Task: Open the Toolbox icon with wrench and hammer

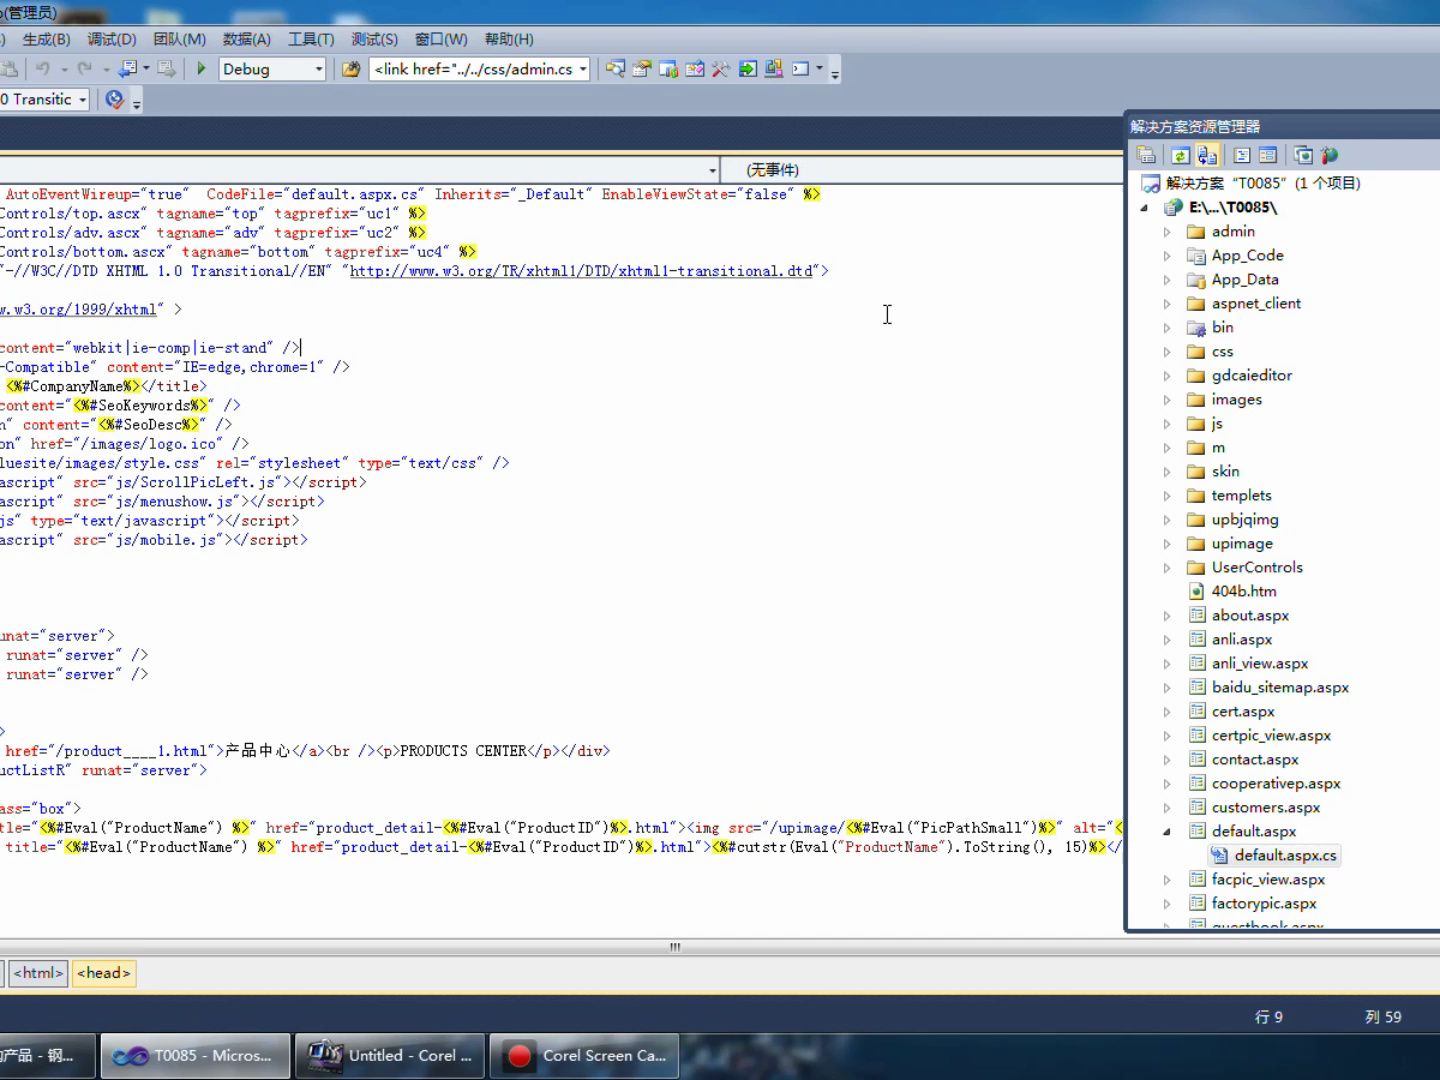Action: [x=721, y=69]
